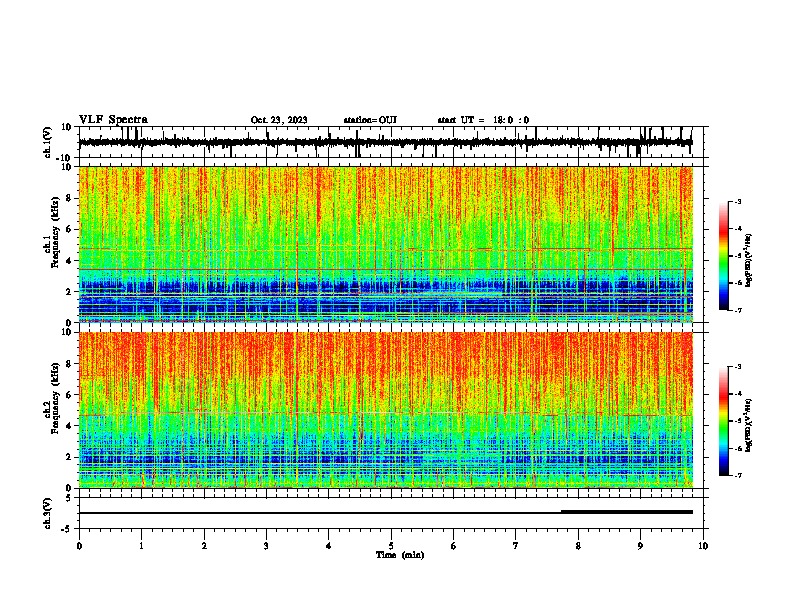Click the time axis tick '10'
This screenshot has width=792, height=612.
pos(703,546)
